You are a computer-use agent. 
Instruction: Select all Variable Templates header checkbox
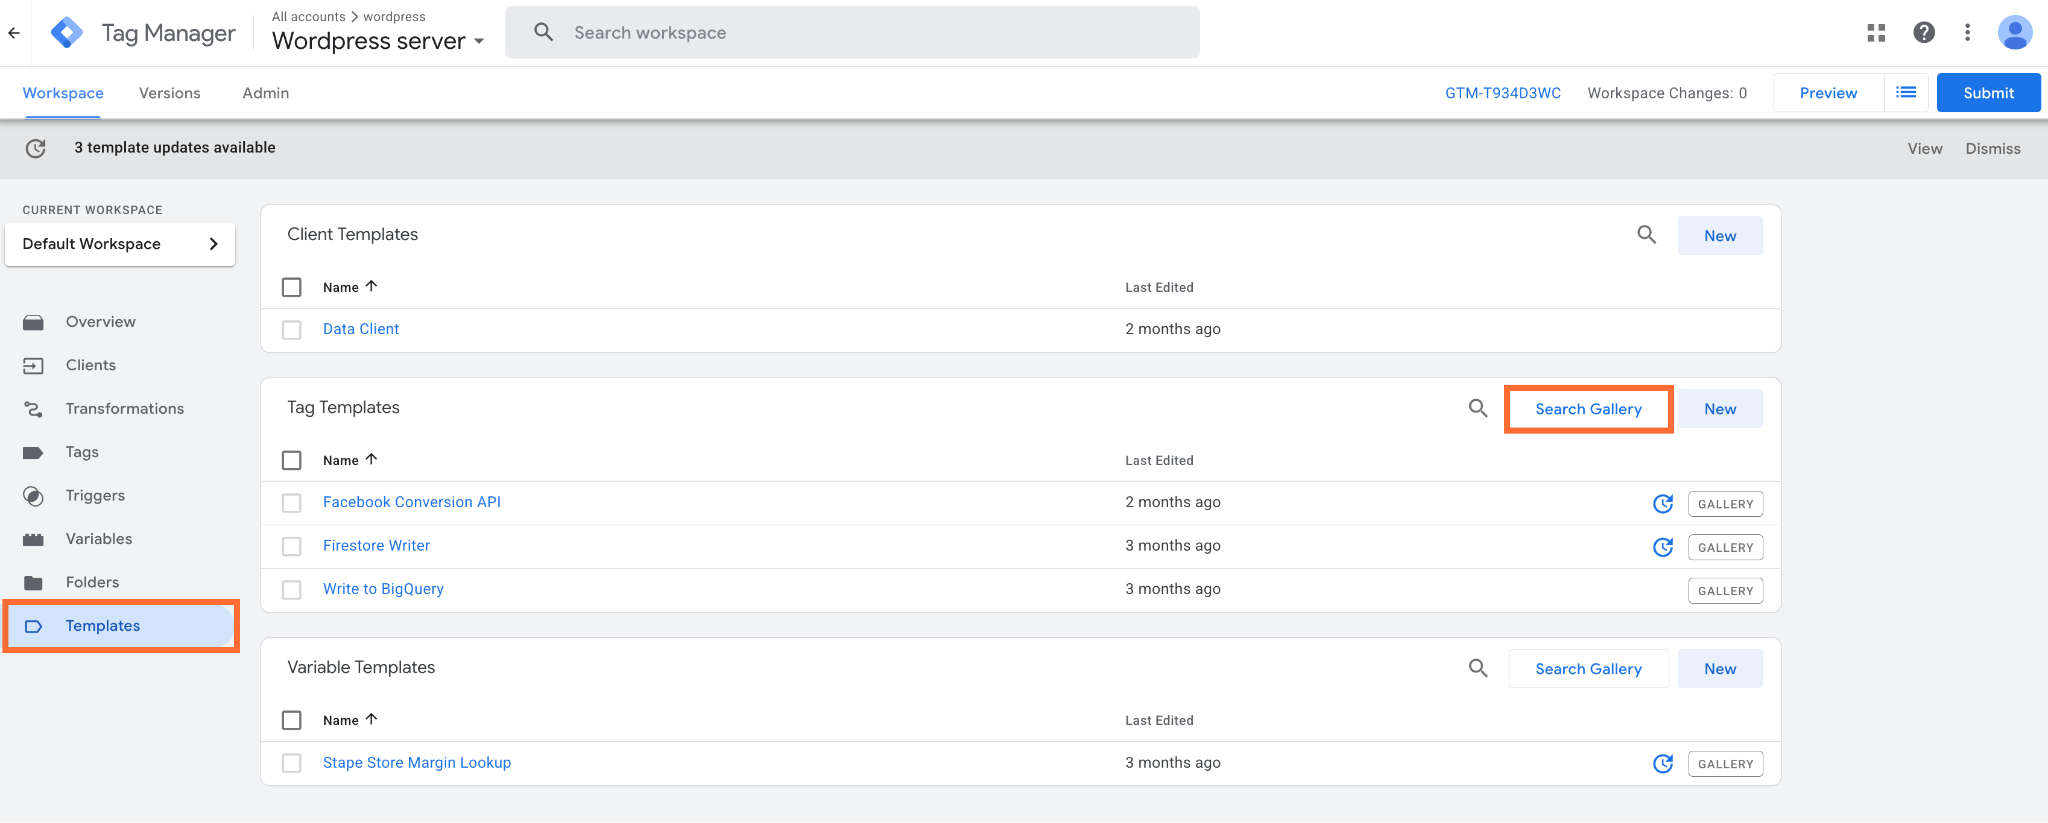click(x=292, y=720)
